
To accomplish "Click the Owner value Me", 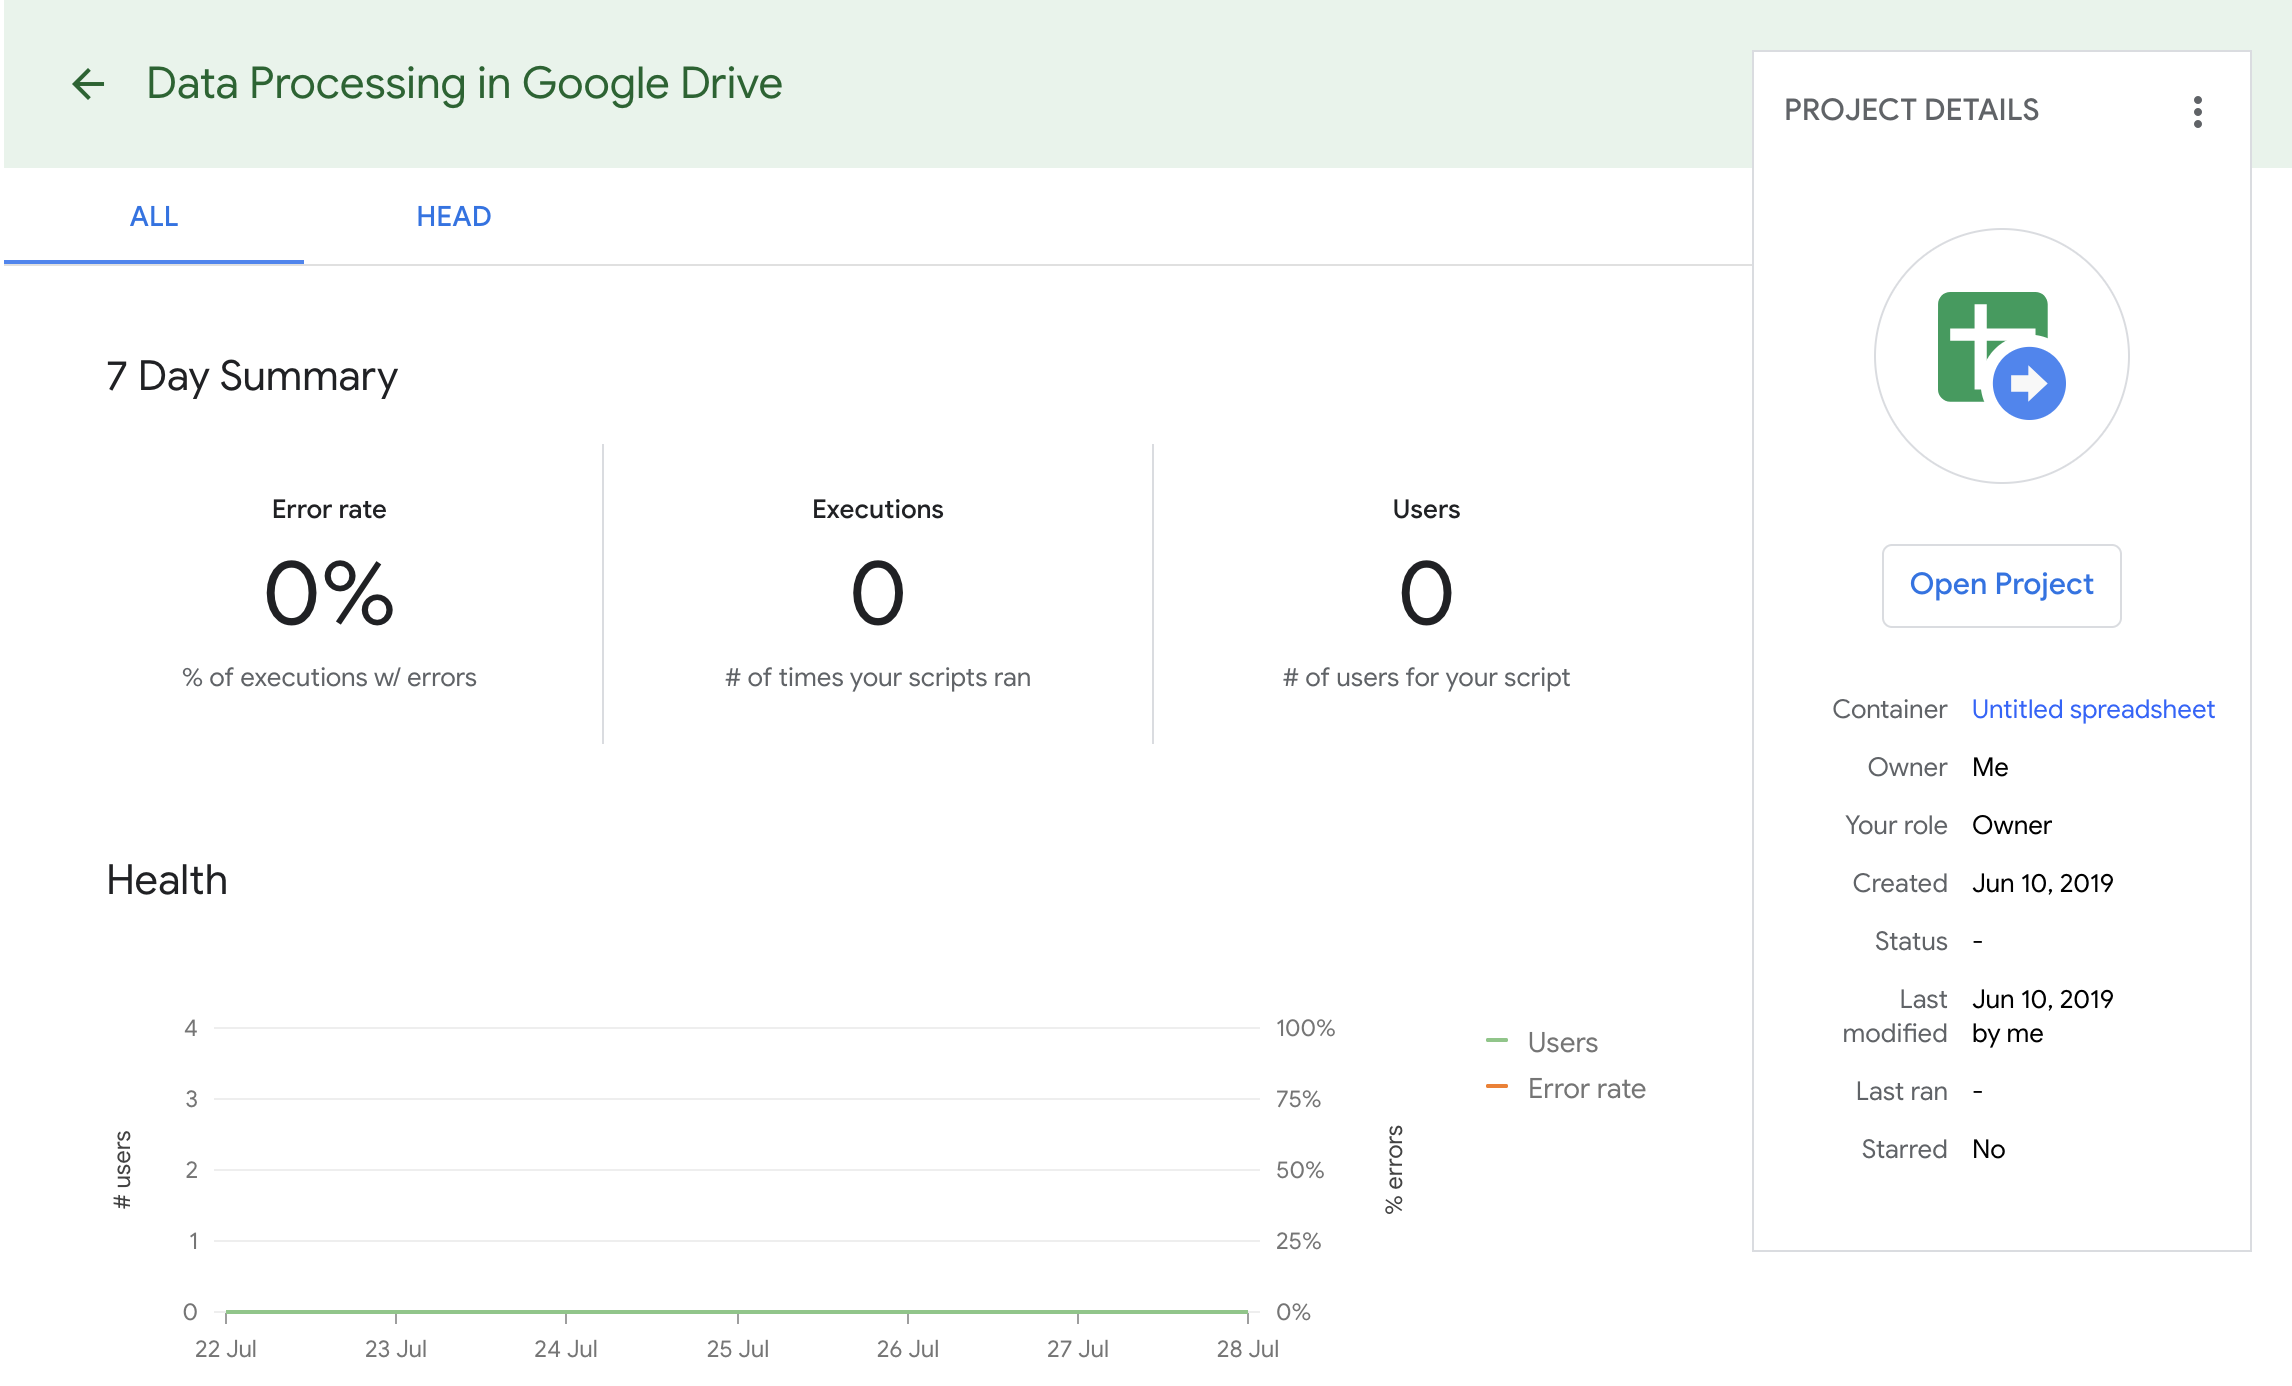I will pos(1989,767).
